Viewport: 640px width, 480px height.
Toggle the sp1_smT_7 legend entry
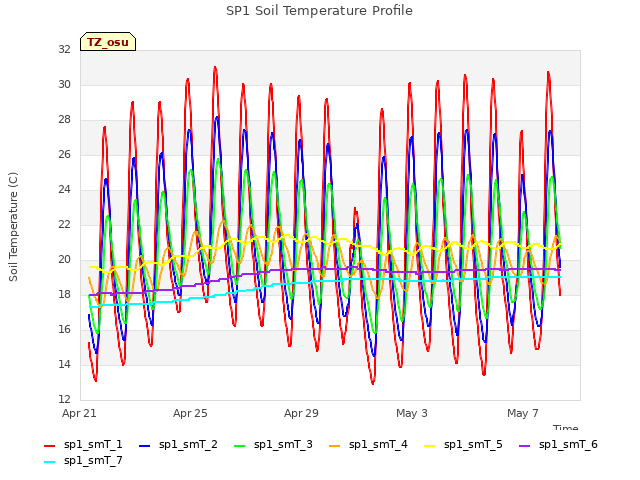pos(83,461)
